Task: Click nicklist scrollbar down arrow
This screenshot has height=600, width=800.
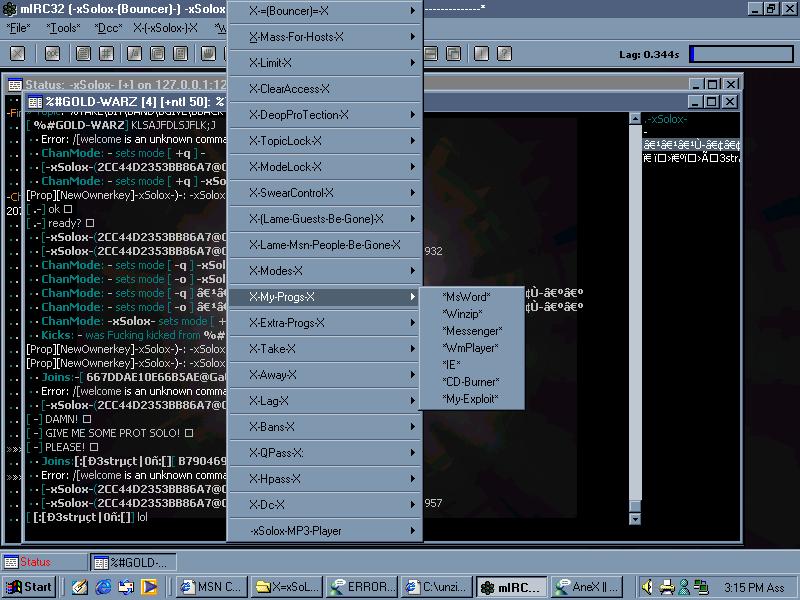Action: coord(634,518)
